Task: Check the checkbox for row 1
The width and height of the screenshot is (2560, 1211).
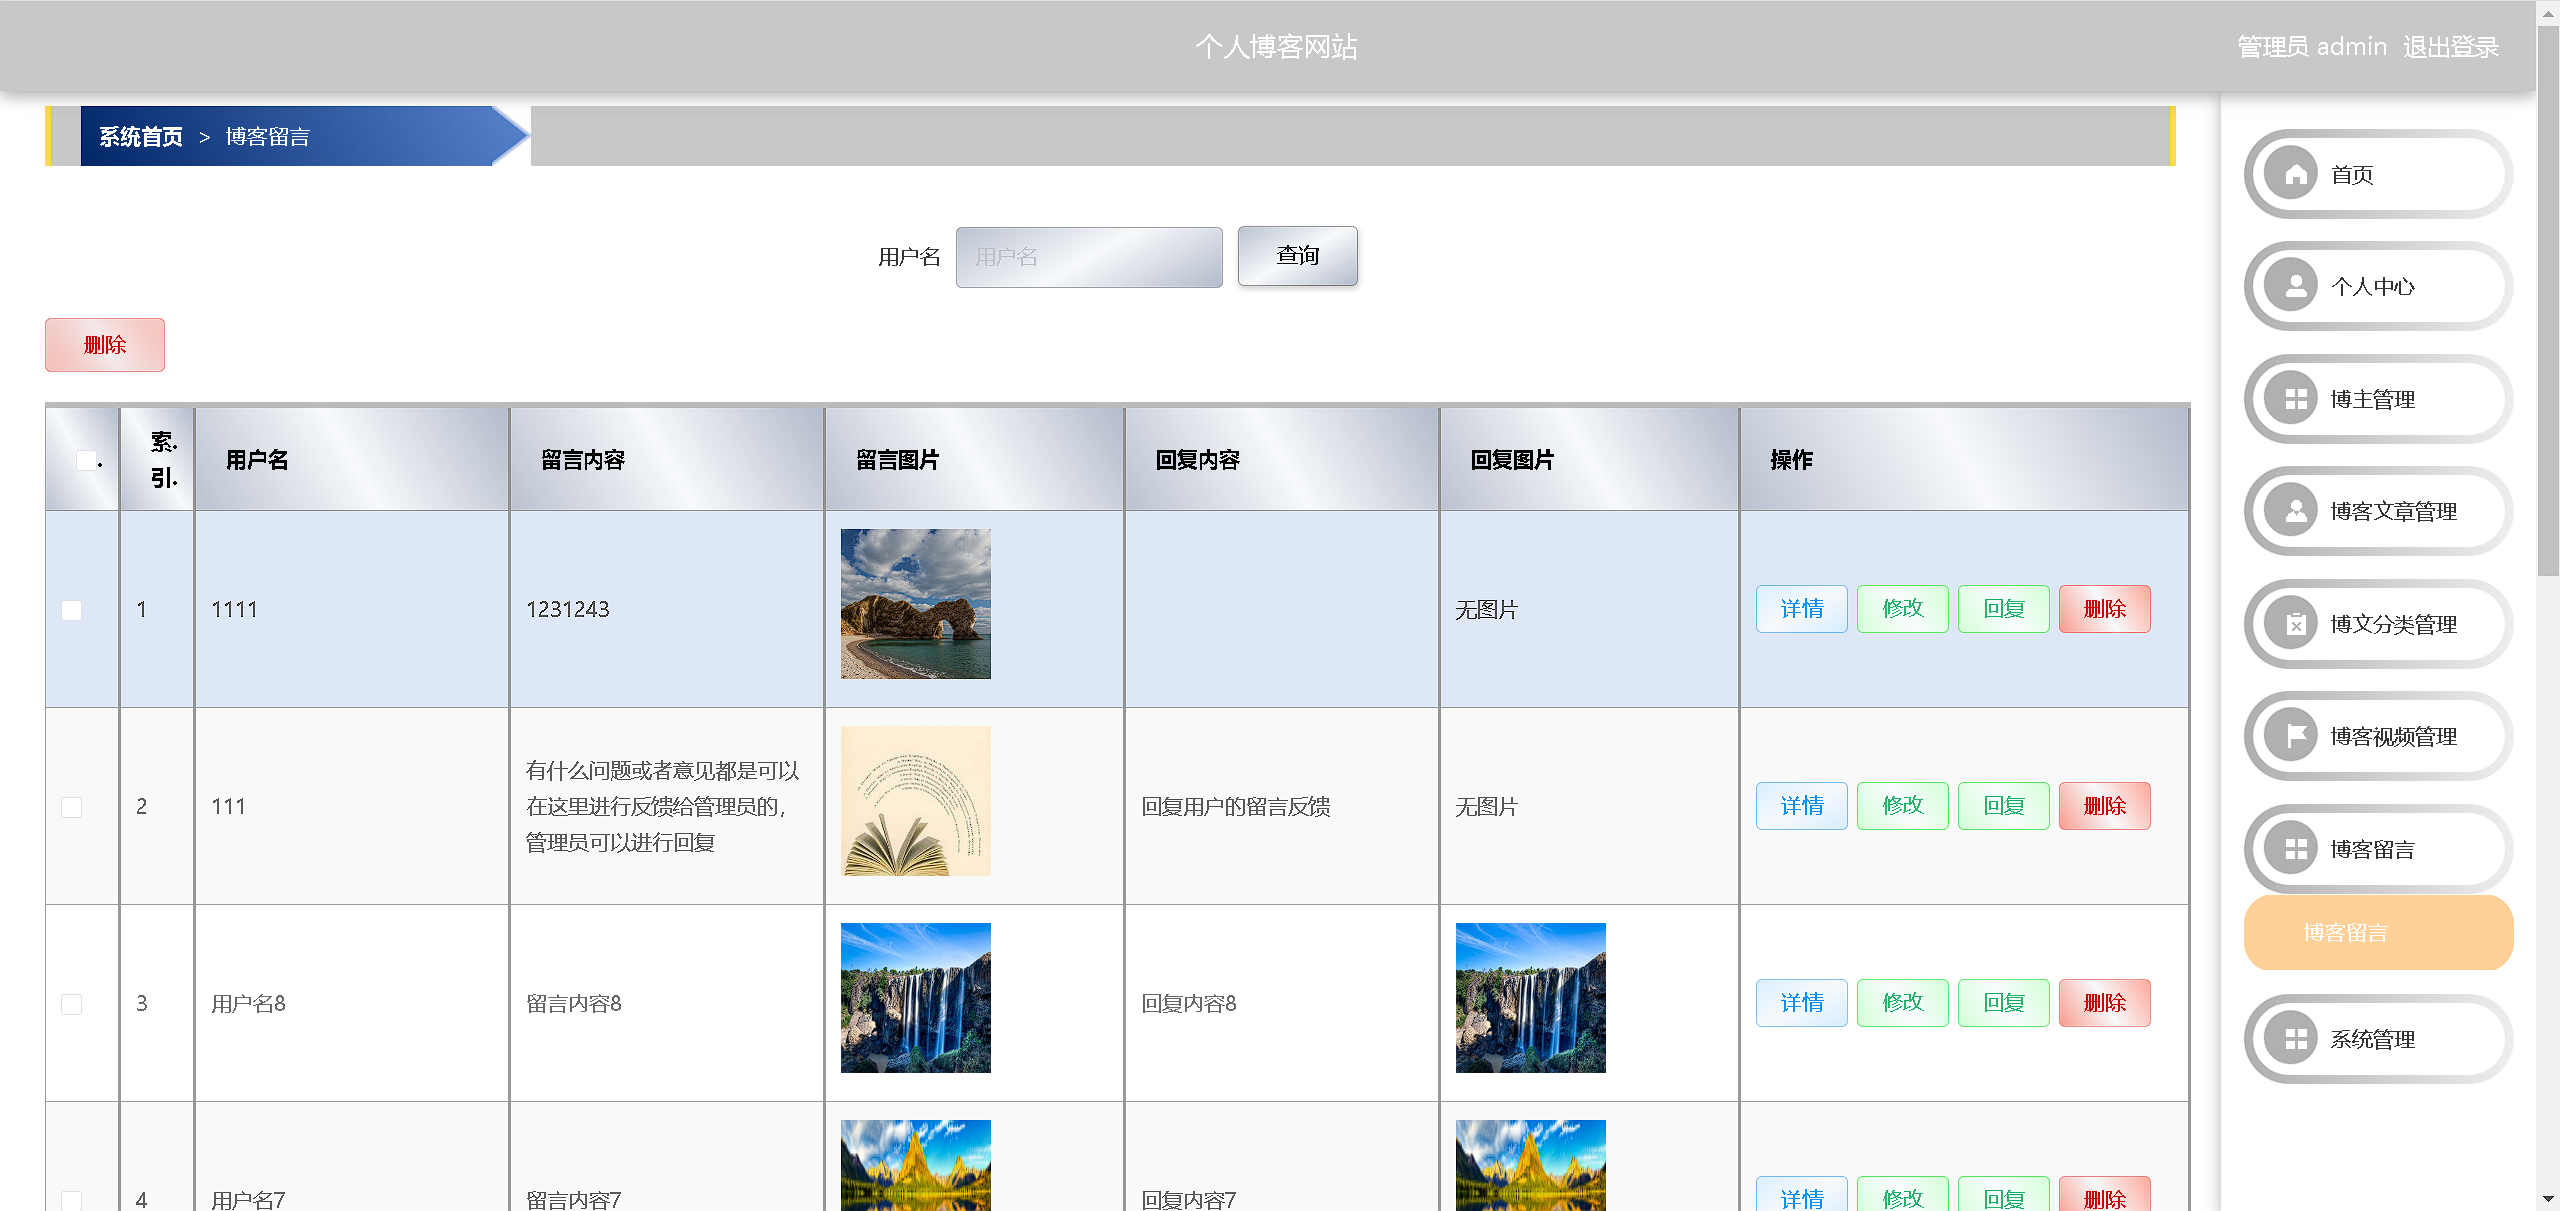Action: click(72, 610)
